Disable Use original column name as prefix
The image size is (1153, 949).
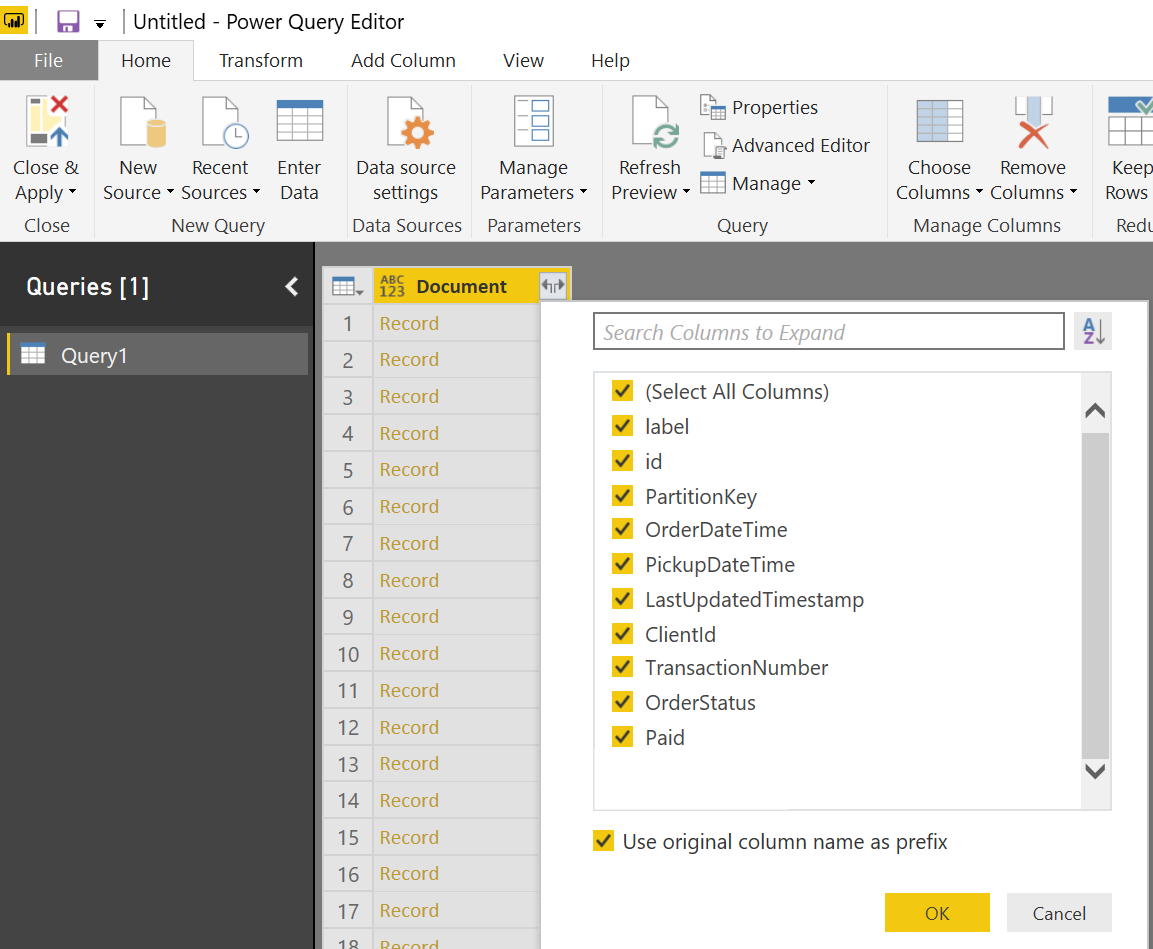tap(603, 841)
